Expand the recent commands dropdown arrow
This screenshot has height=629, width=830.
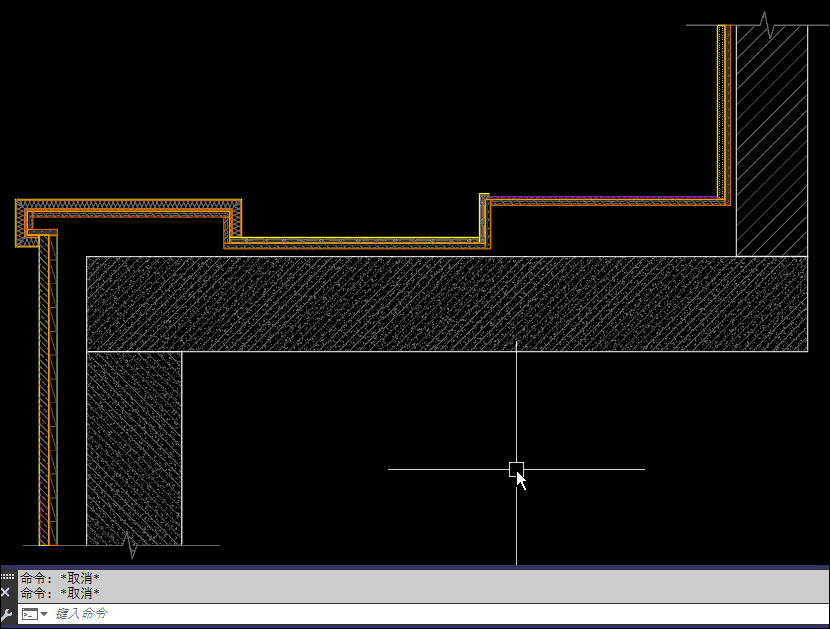pyautogui.click(x=44, y=614)
